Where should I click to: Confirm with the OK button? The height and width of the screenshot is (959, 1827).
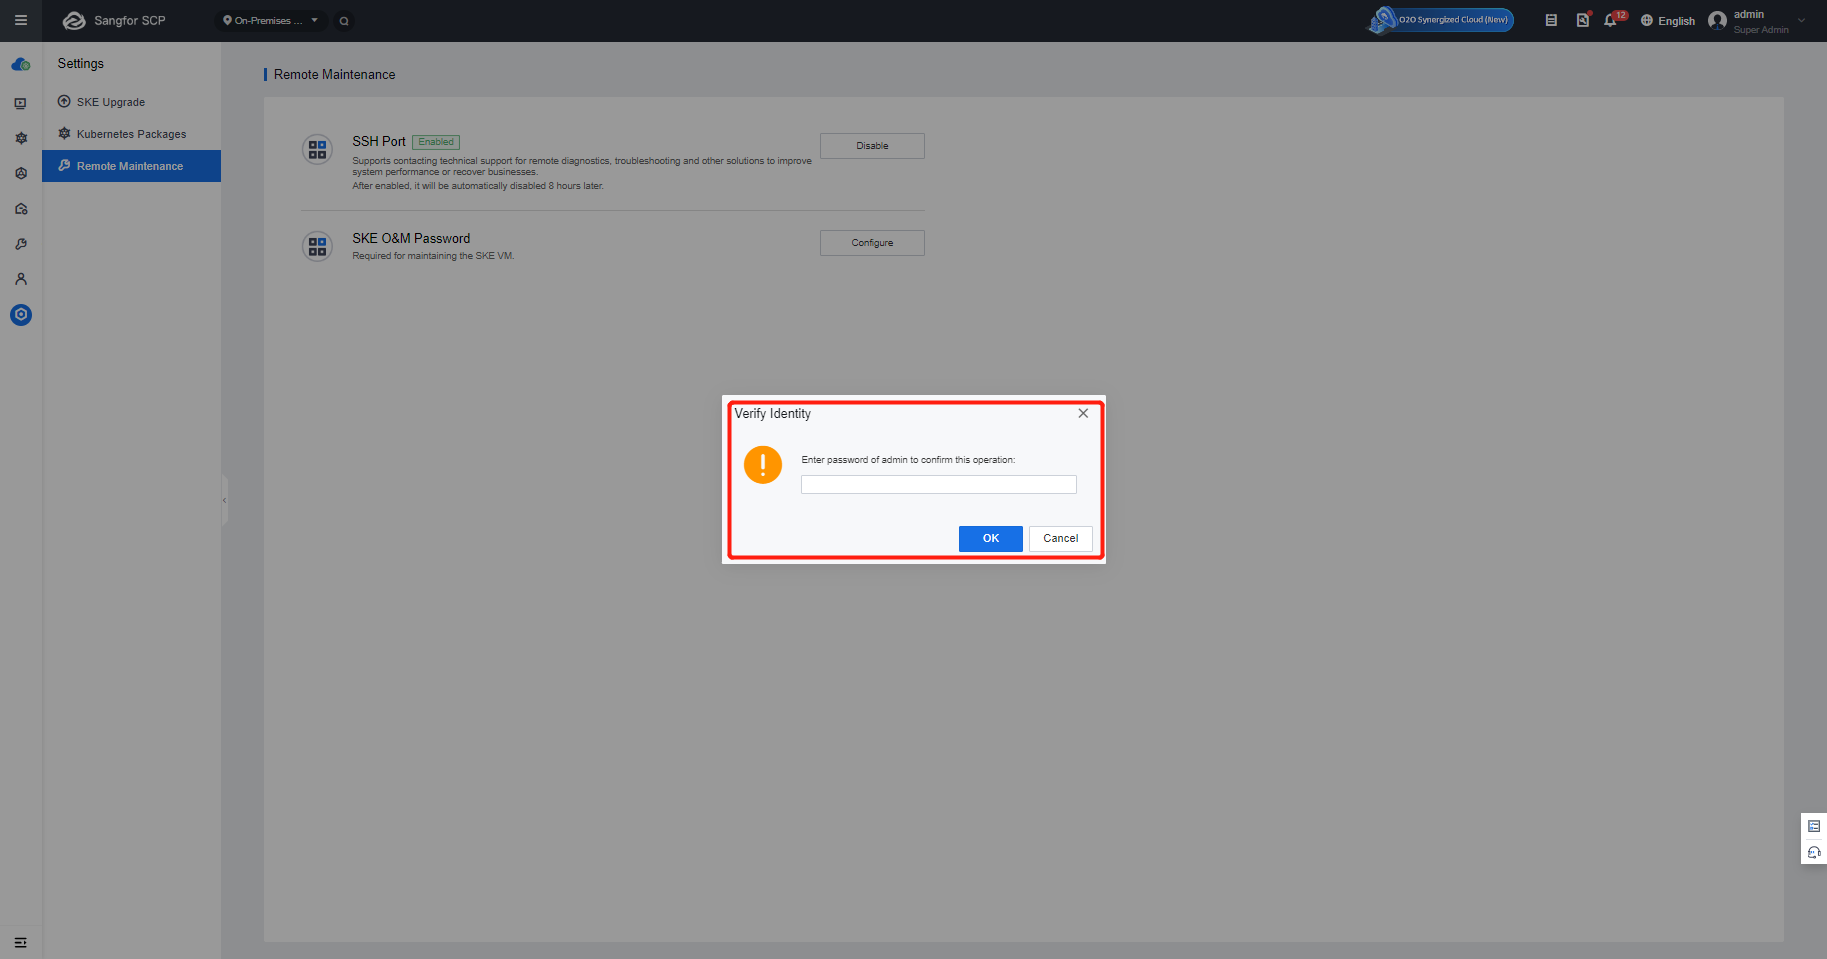coord(991,539)
